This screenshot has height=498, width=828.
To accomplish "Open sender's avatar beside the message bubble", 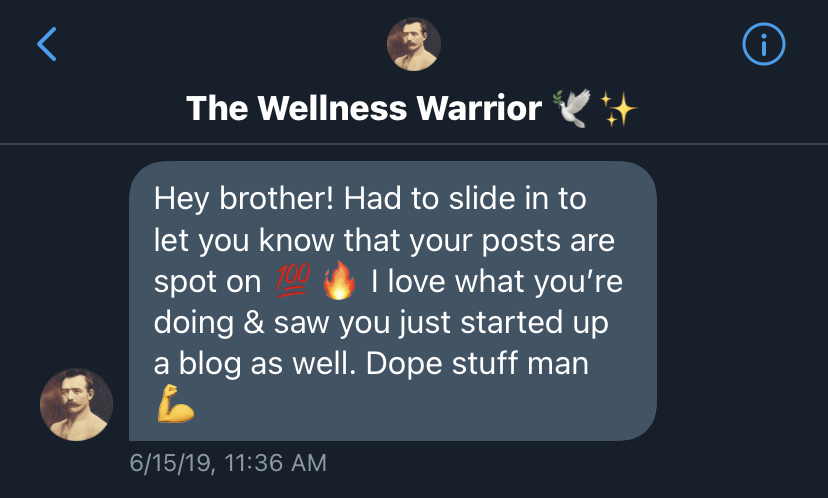I will (77, 405).
